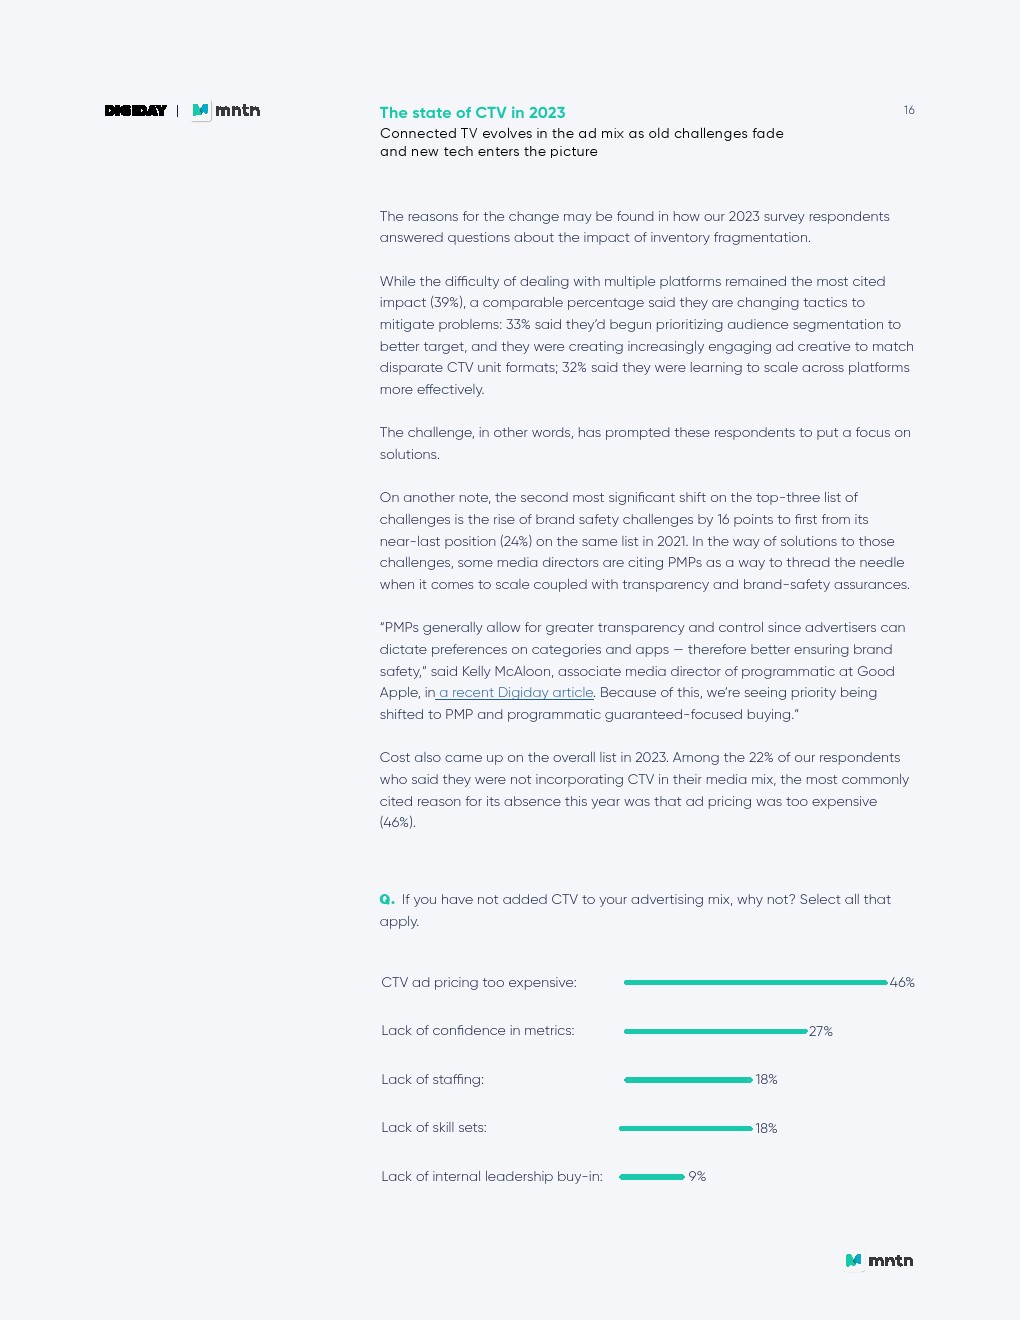This screenshot has width=1020, height=1320.
Task: Click the 46% value label
Action: [x=902, y=983]
